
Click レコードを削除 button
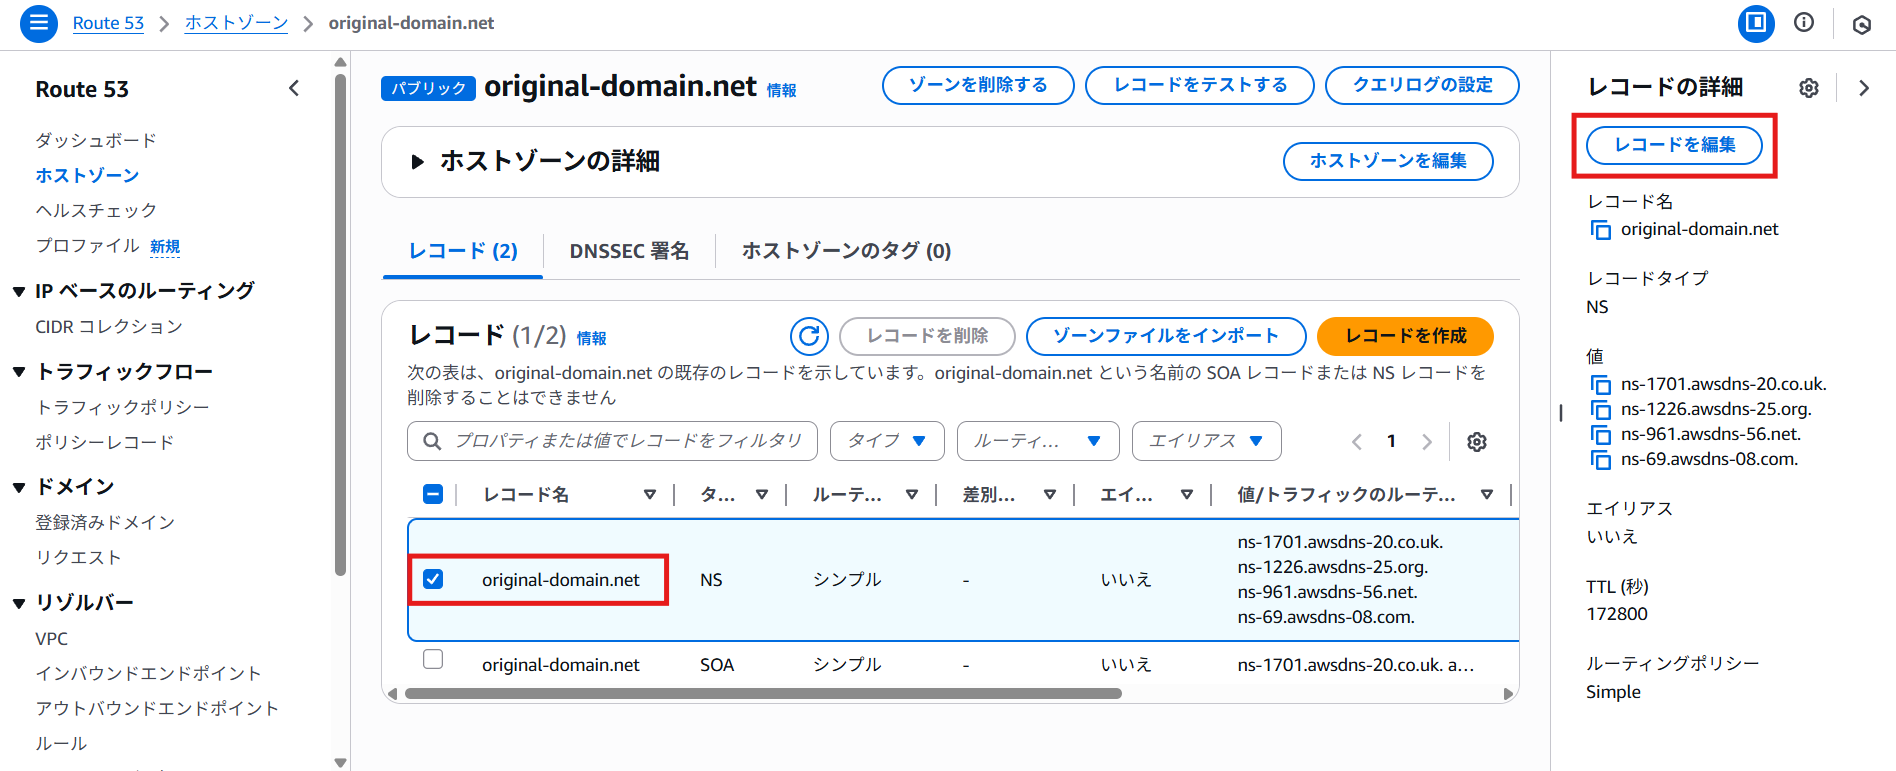[927, 336]
